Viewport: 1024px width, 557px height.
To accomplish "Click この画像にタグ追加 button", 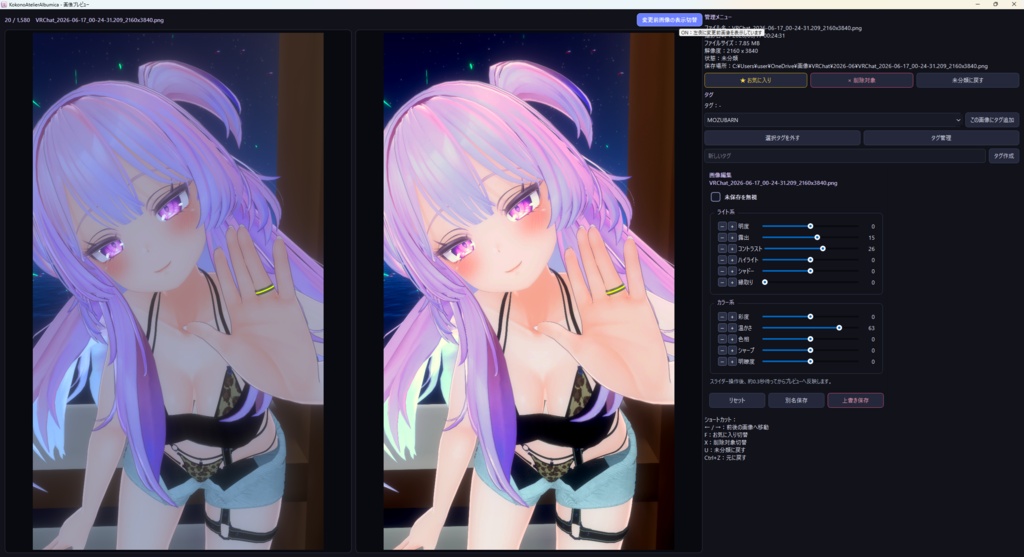I will pos(992,120).
